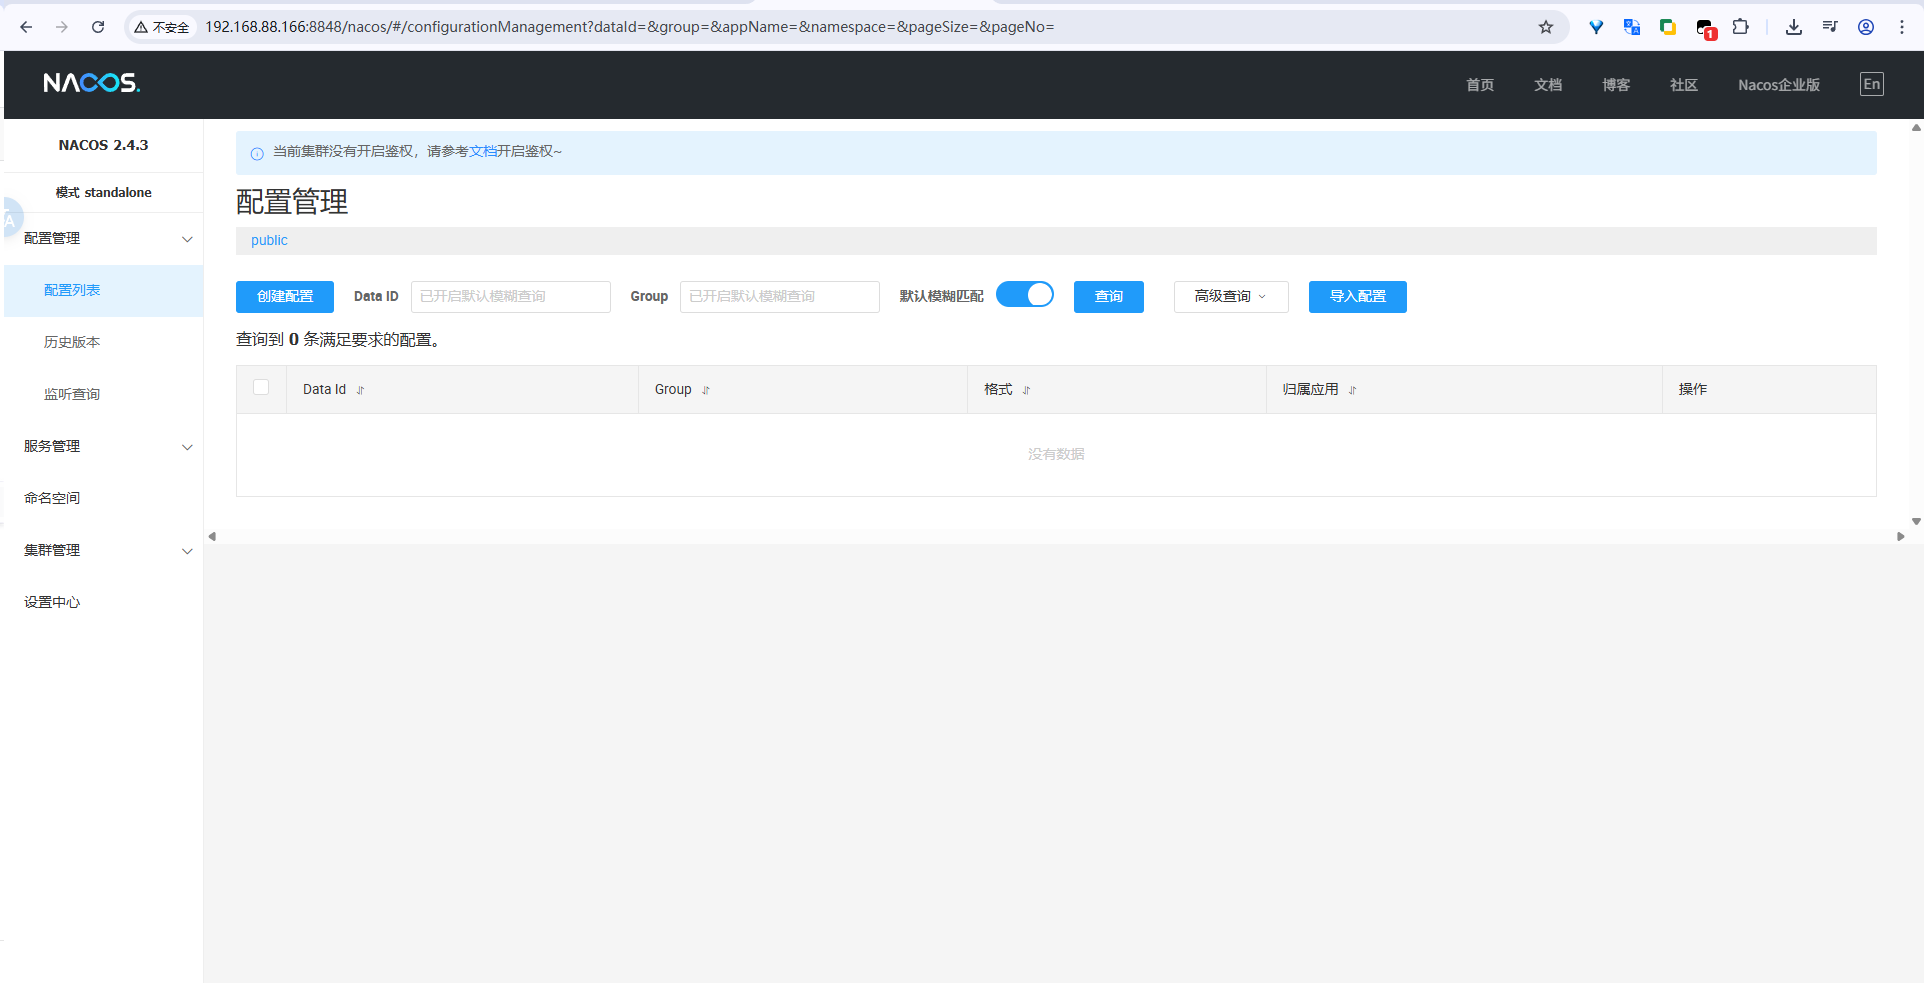Open Chrome three-dot menu
The width and height of the screenshot is (1924, 983).
click(1902, 27)
